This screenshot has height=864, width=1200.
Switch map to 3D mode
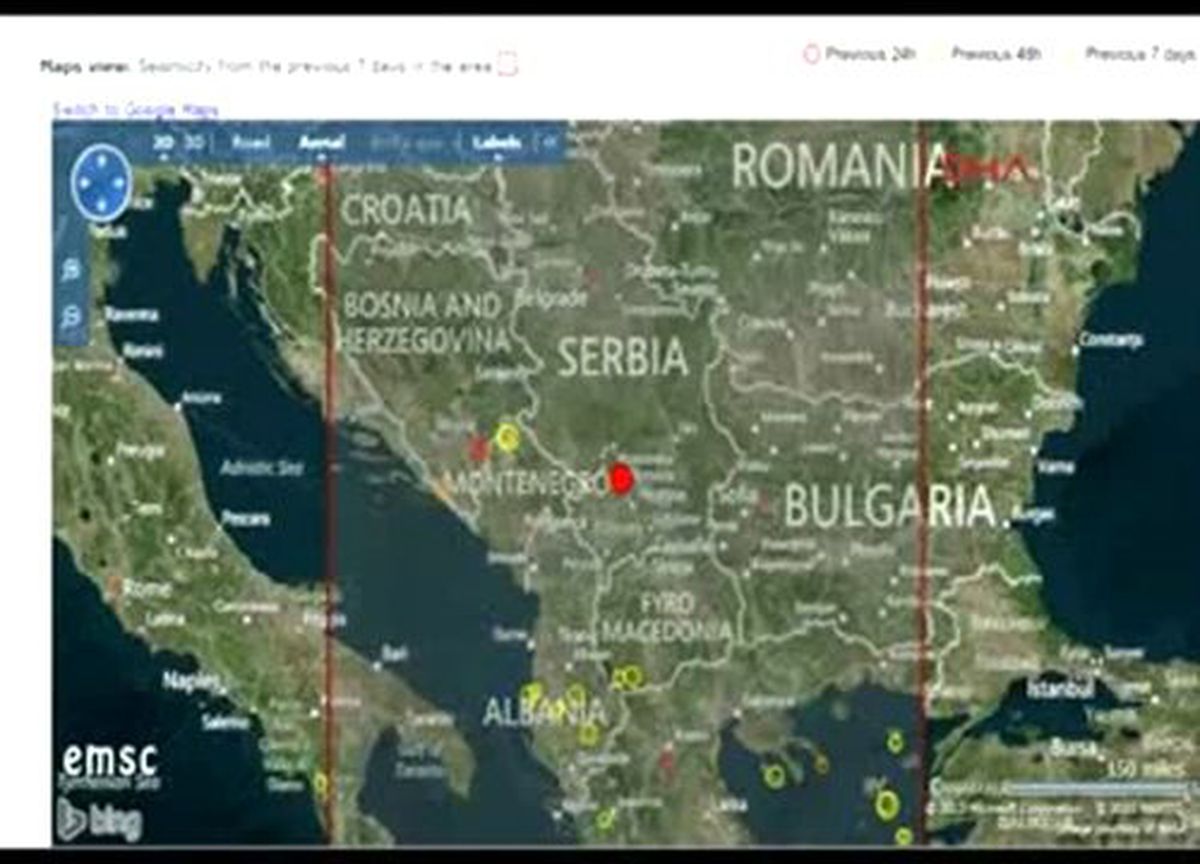click(x=194, y=143)
